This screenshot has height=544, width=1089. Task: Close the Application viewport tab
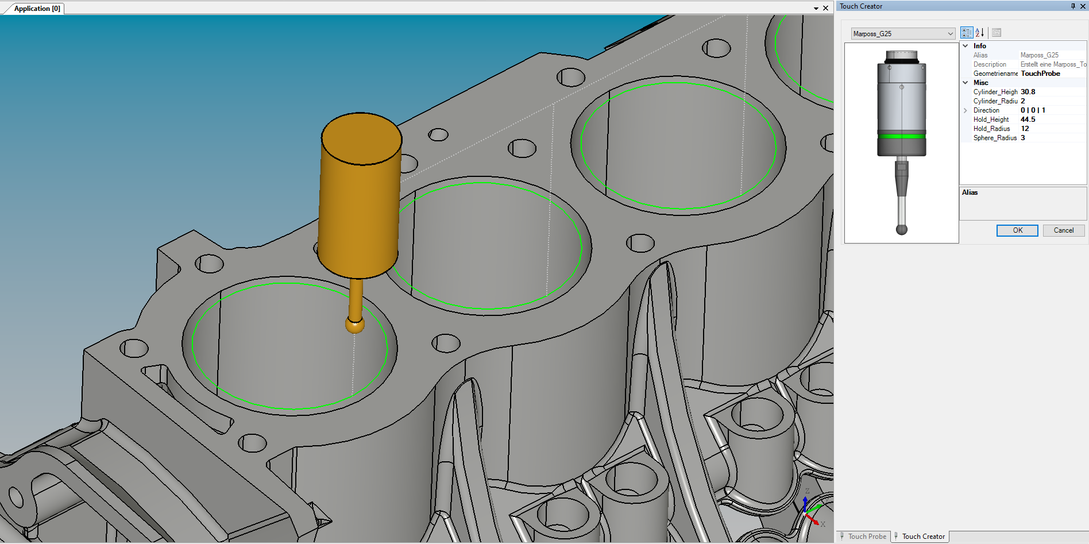(824, 8)
